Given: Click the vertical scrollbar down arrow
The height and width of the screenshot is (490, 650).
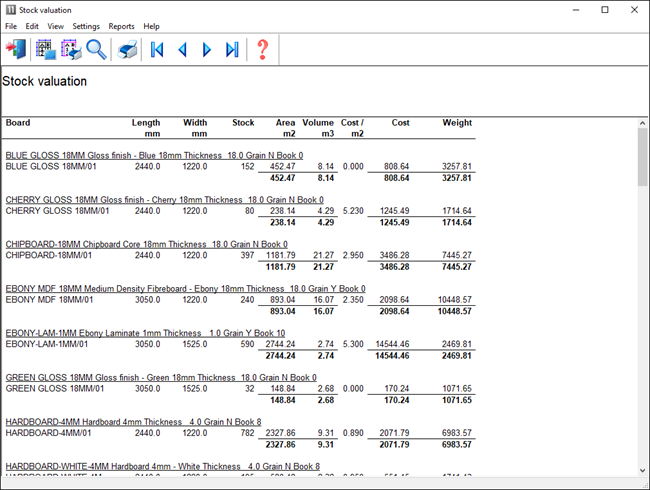Looking at the screenshot, I should click(642, 468).
